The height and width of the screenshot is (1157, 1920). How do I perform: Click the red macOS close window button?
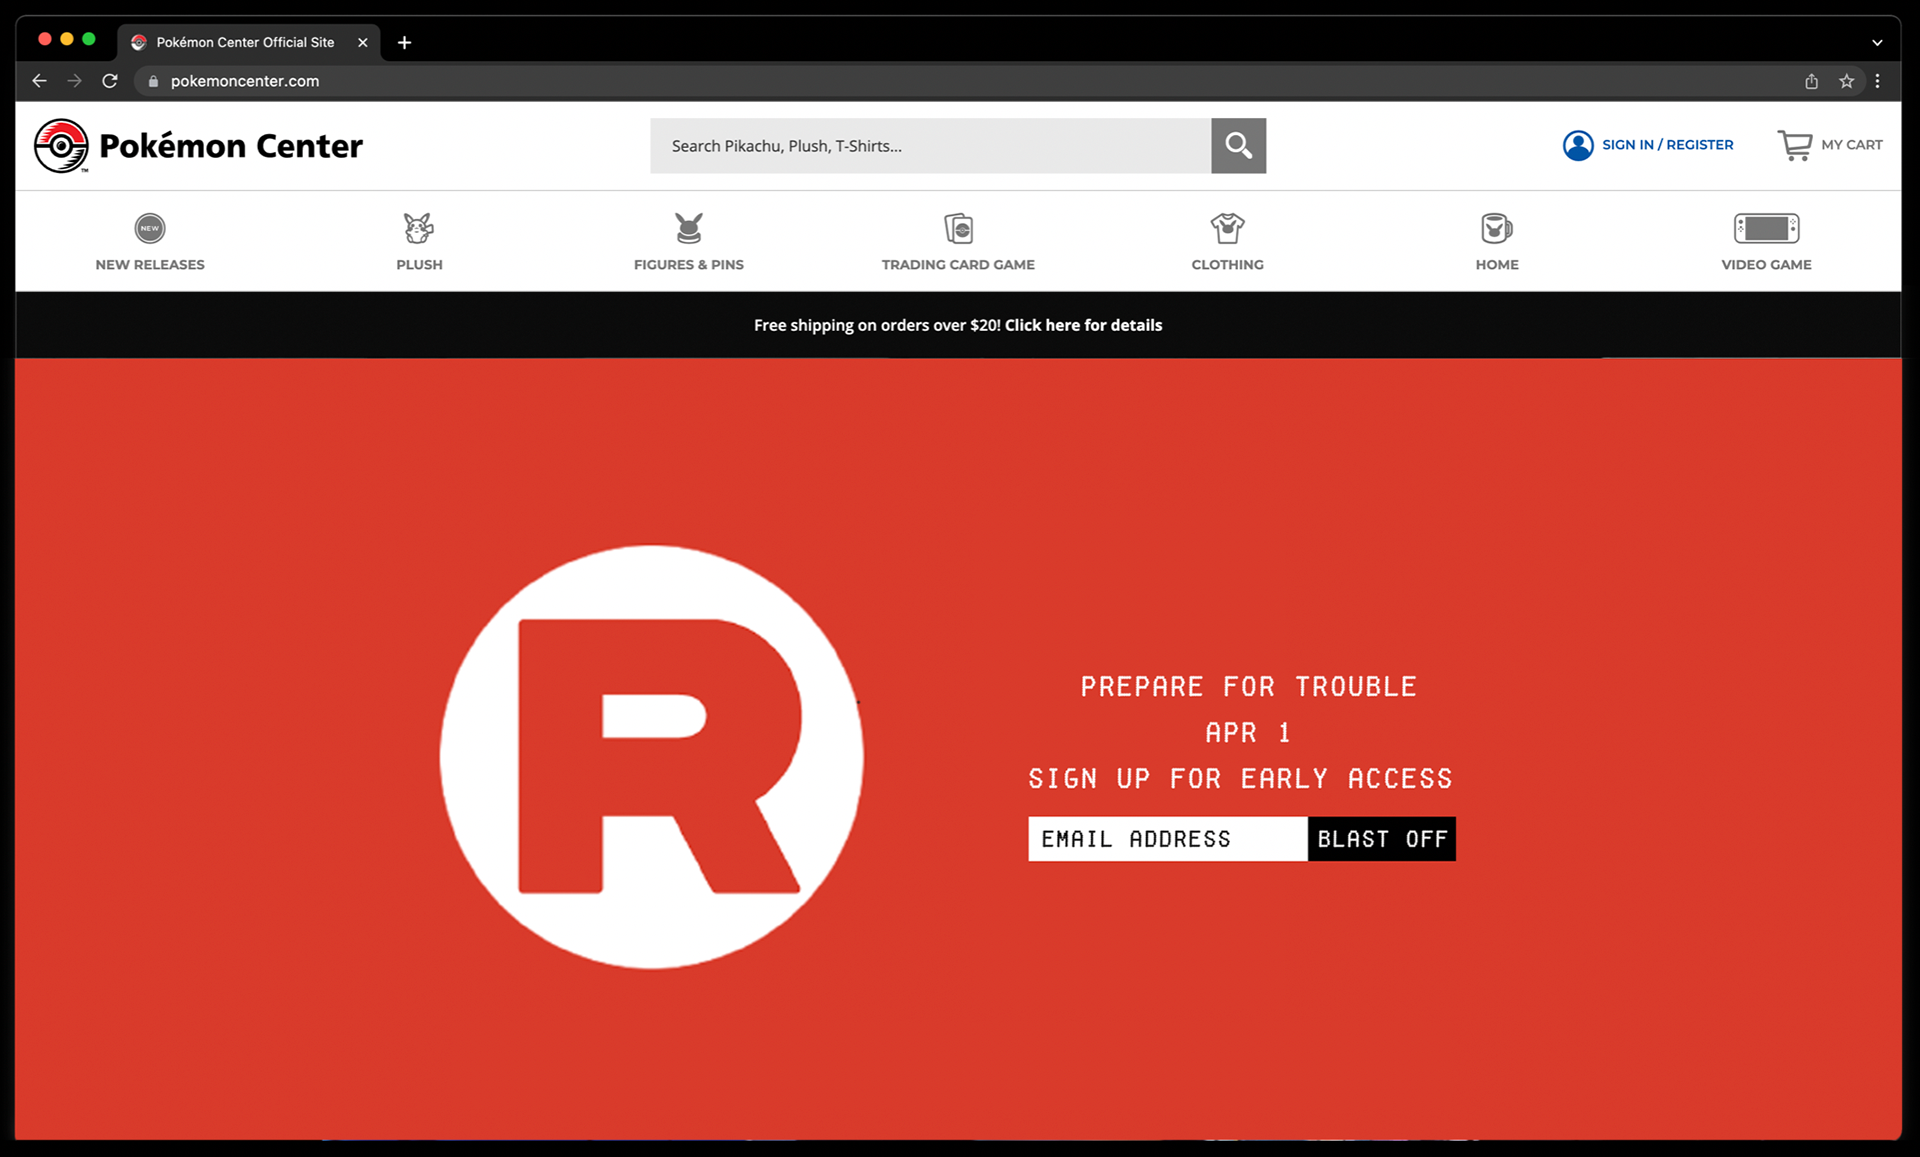pos(45,39)
